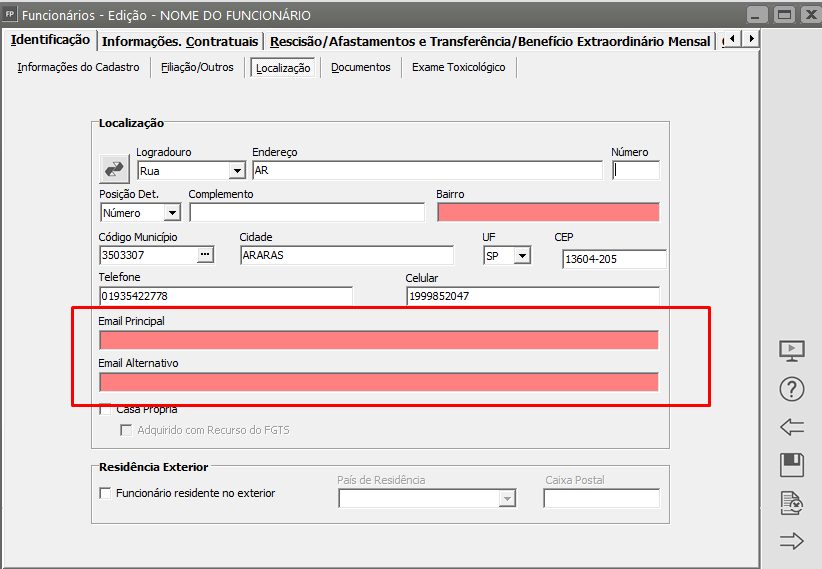Click the address swap arrows button
The height and width of the screenshot is (569, 822).
tap(114, 168)
